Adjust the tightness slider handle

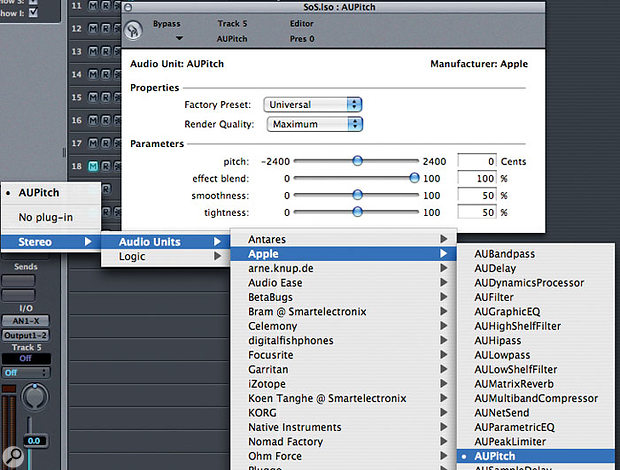click(x=357, y=212)
